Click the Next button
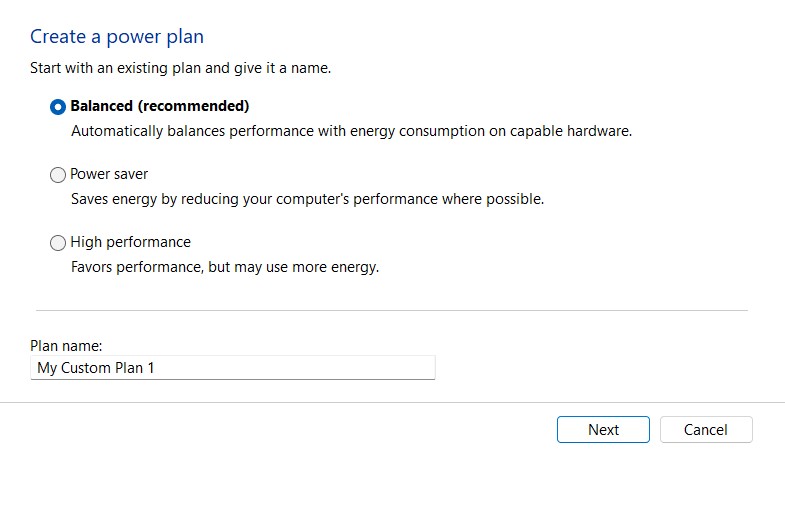The height and width of the screenshot is (511, 785). (x=603, y=429)
